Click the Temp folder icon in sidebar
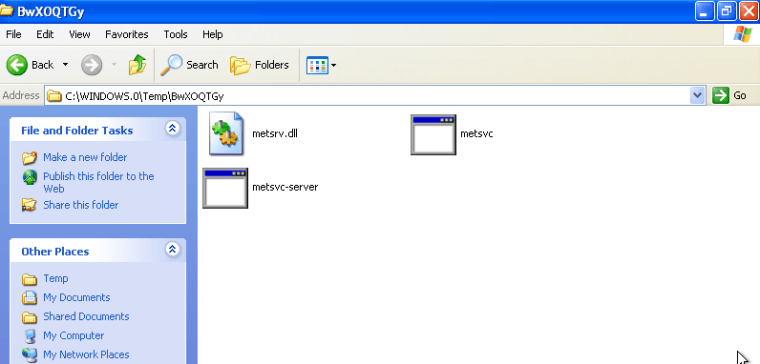The image size is (760, 364). point(30,279)
